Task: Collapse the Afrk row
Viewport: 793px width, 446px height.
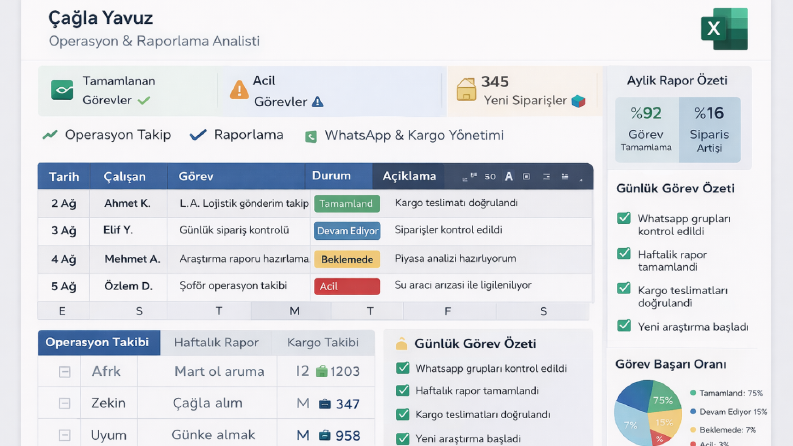Action: [x=65, y=372]
